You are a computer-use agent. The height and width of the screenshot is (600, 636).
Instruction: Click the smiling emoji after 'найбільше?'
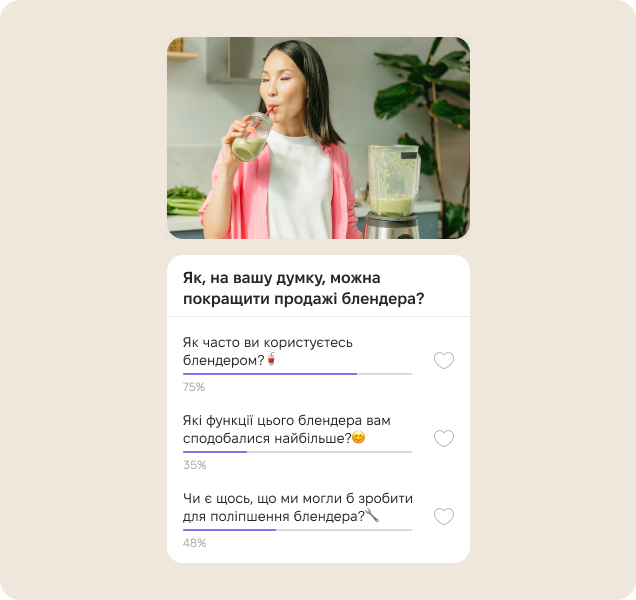tap(359, 437)
